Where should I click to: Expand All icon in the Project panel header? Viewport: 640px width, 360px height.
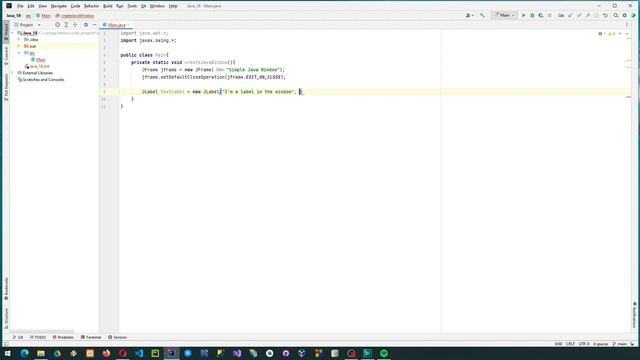coord(66,25)
